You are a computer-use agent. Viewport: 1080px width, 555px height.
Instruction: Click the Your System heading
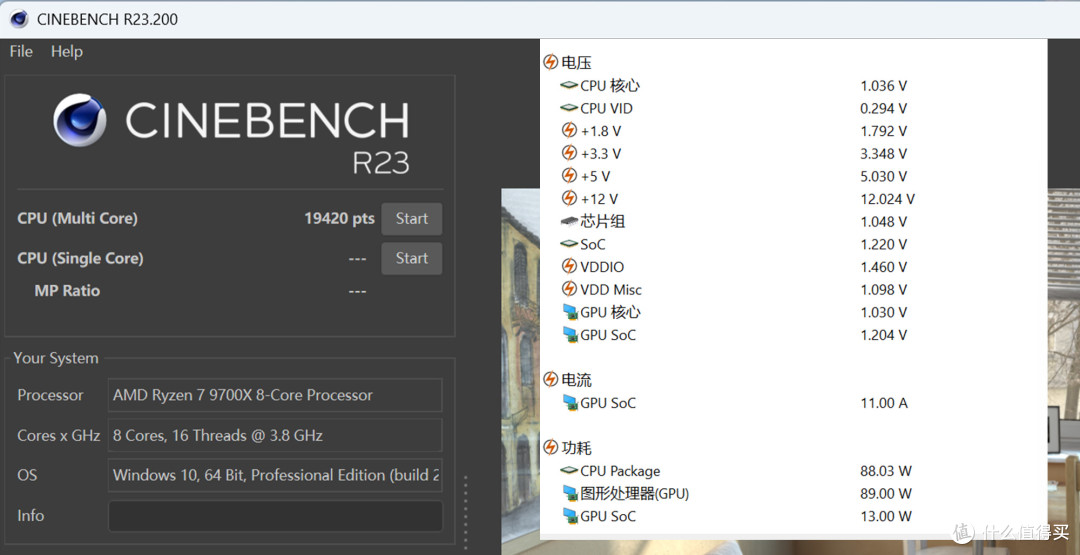point(56,358)
